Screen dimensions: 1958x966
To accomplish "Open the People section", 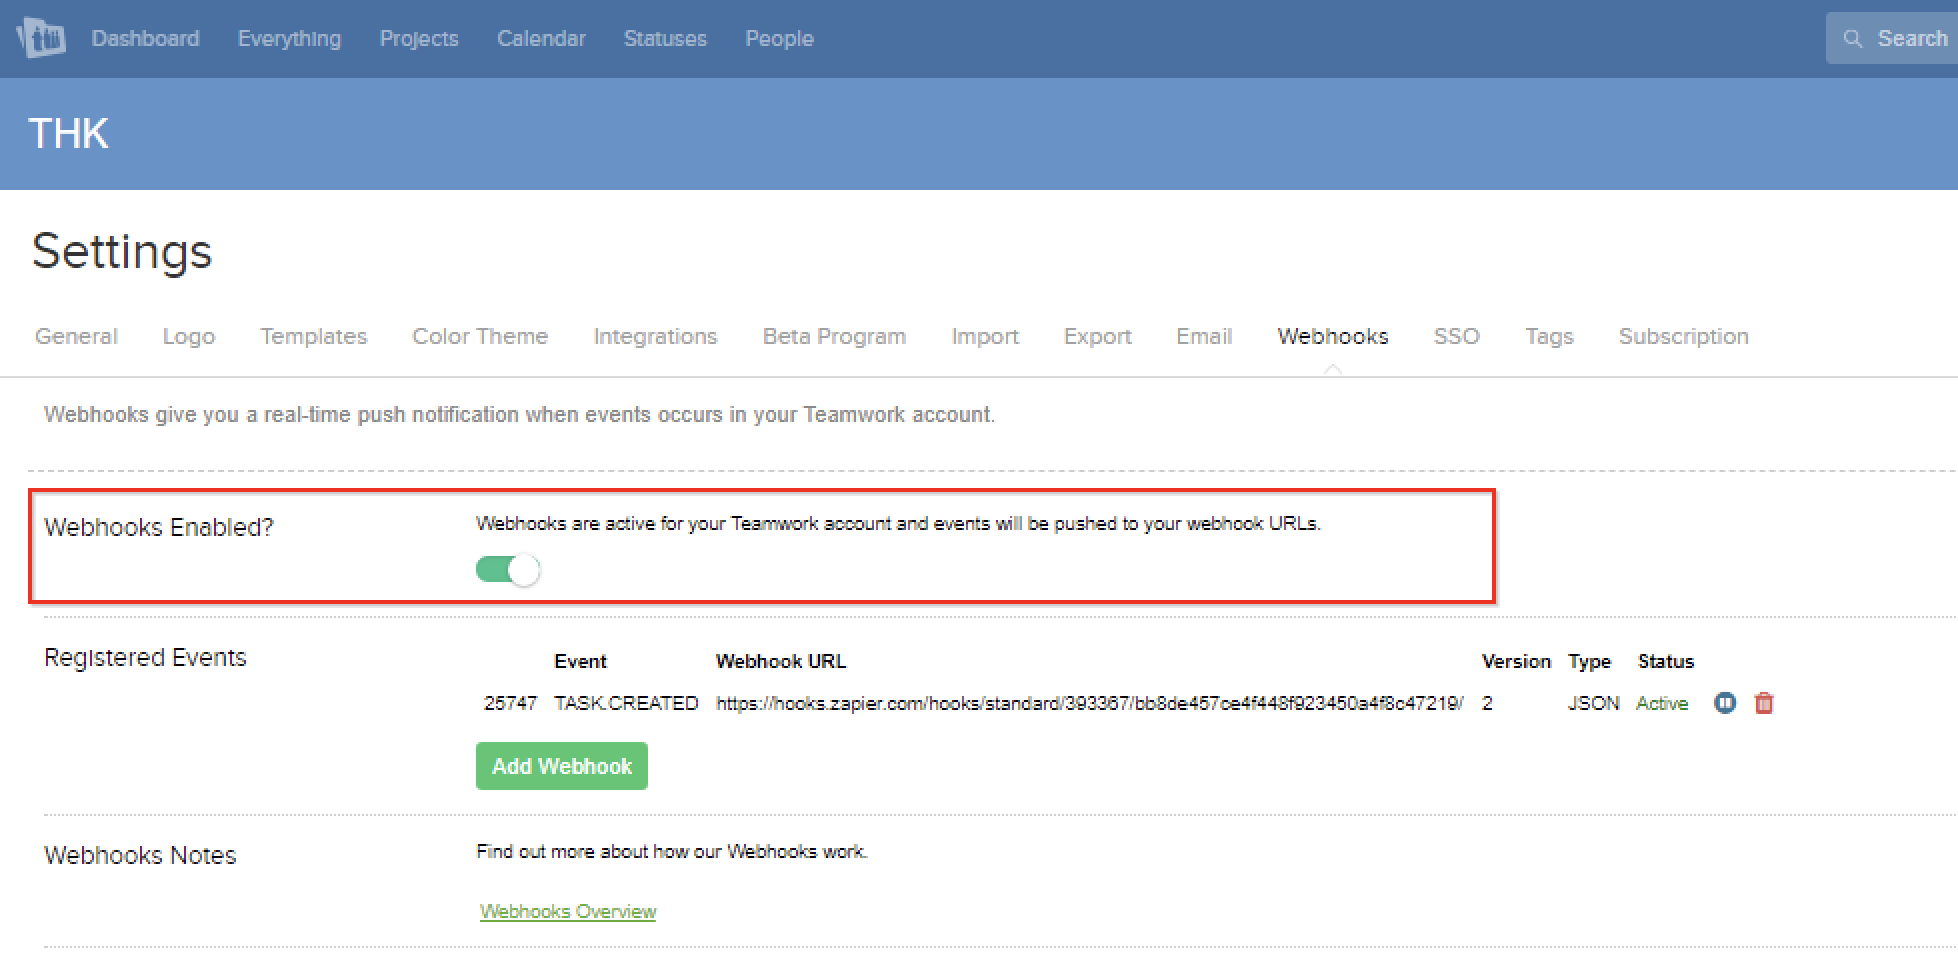I will point(779,39).
